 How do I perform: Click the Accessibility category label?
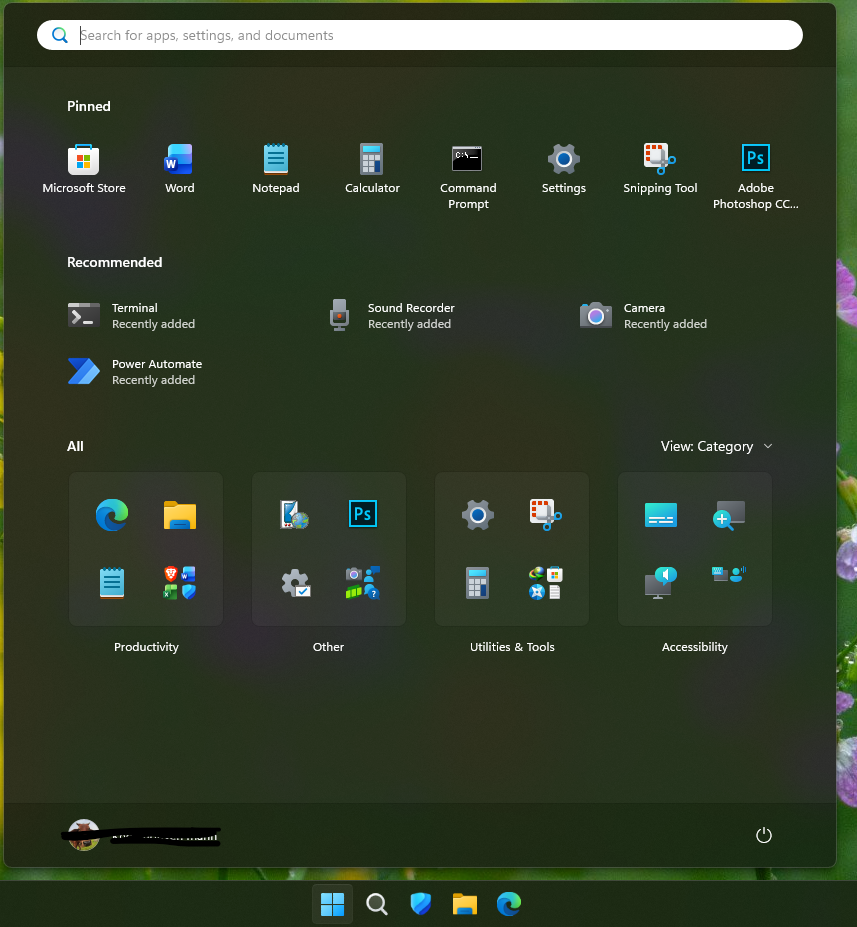[694, 647]
